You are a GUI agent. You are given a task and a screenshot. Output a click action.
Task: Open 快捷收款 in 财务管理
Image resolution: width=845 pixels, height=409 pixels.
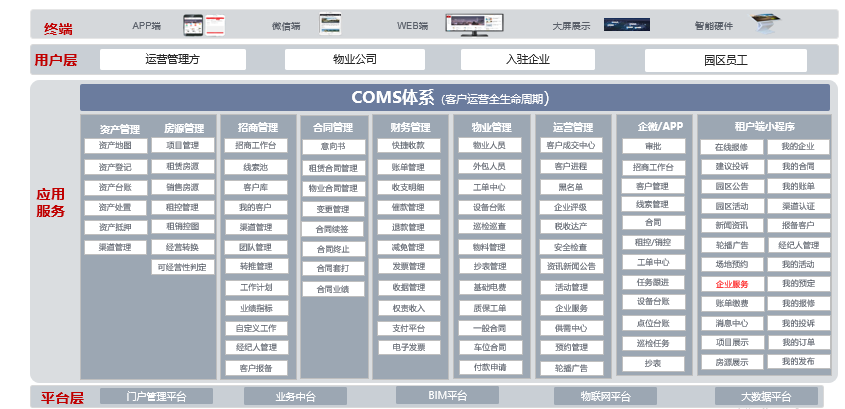tap(408, 146)
